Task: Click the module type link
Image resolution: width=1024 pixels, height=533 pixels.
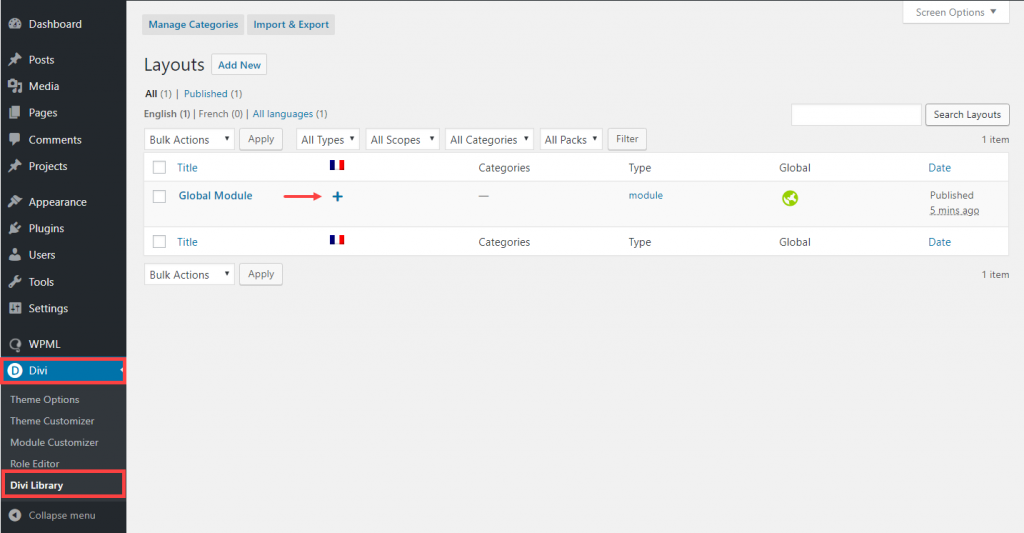Action: (646, 195)
